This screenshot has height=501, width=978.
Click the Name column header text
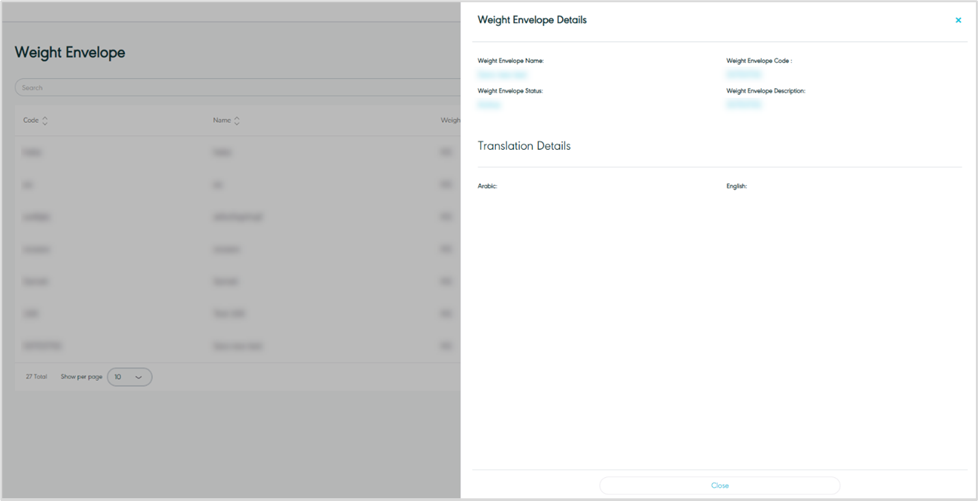[x=221, y=121]
